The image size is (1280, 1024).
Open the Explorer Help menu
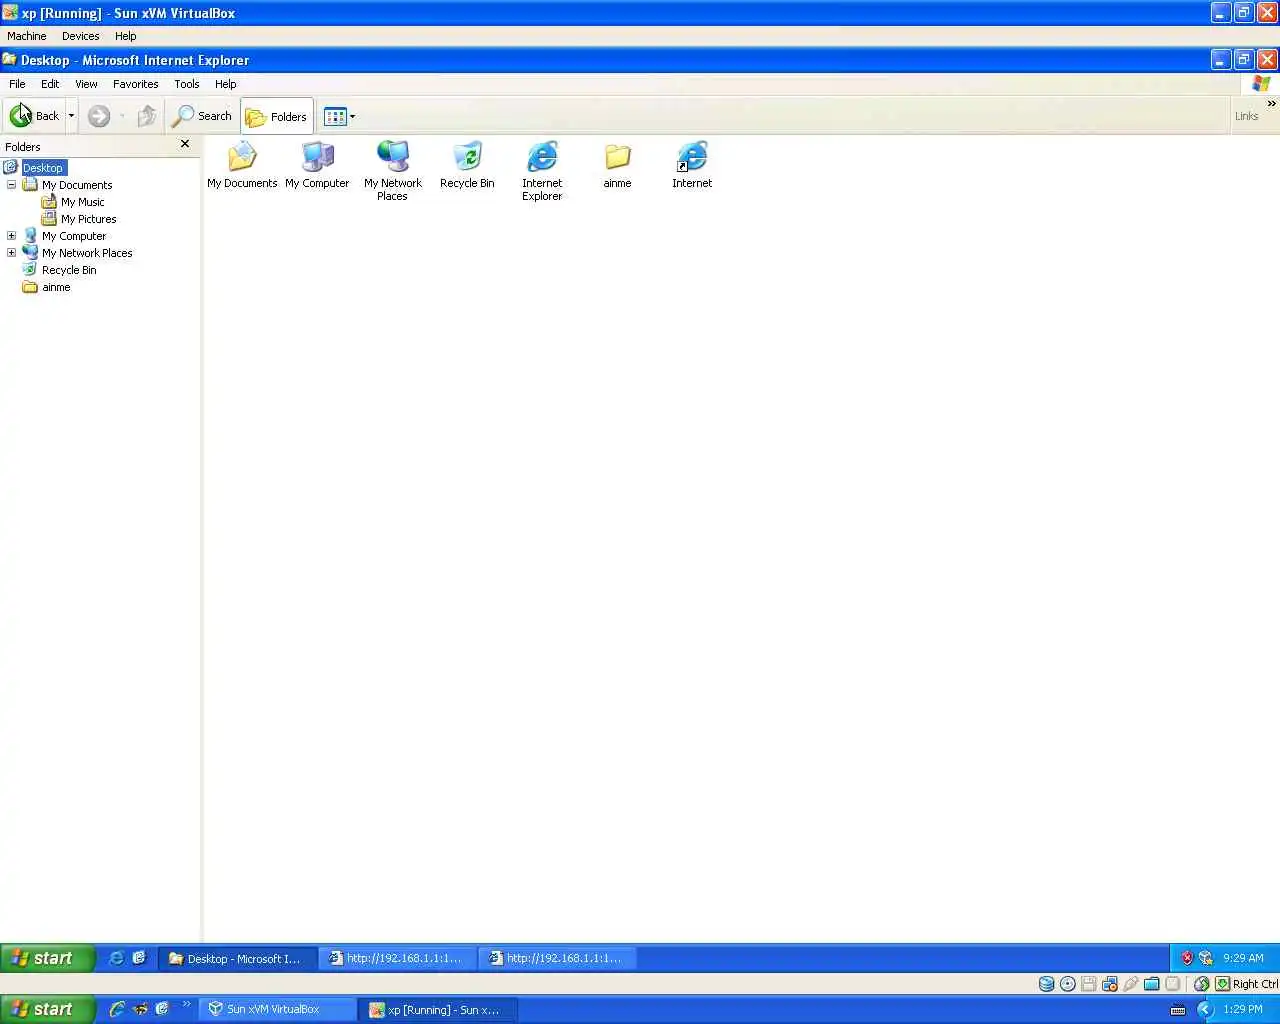[226, 84]
